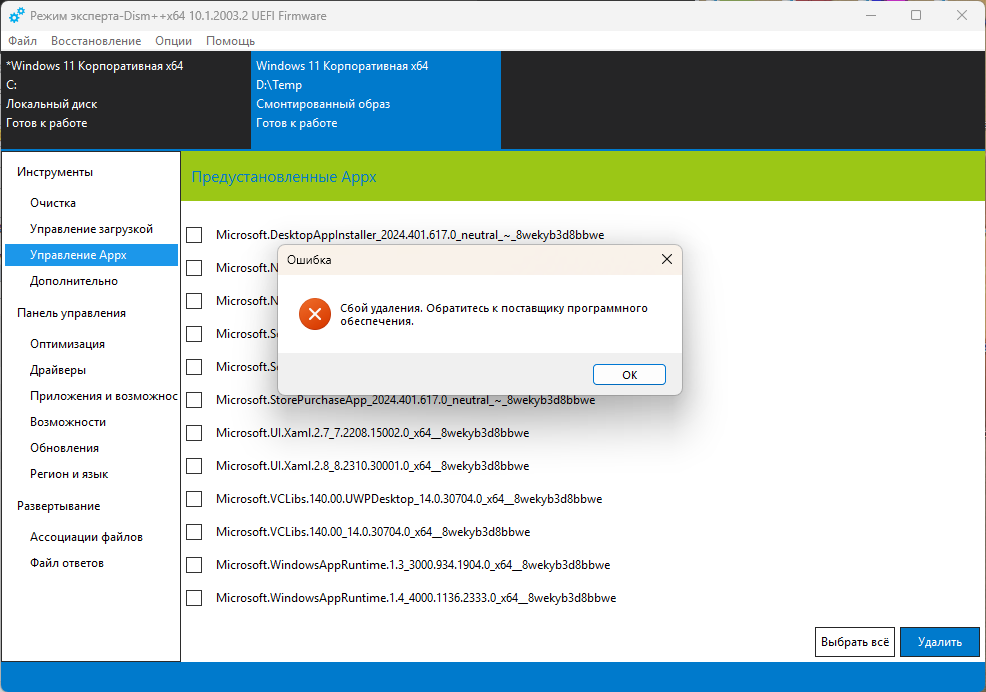This screenshot has width=986, height=692.
Task: Click Предустановленные Appx heading
Action: pyautogui.click(x=284, y=177)
